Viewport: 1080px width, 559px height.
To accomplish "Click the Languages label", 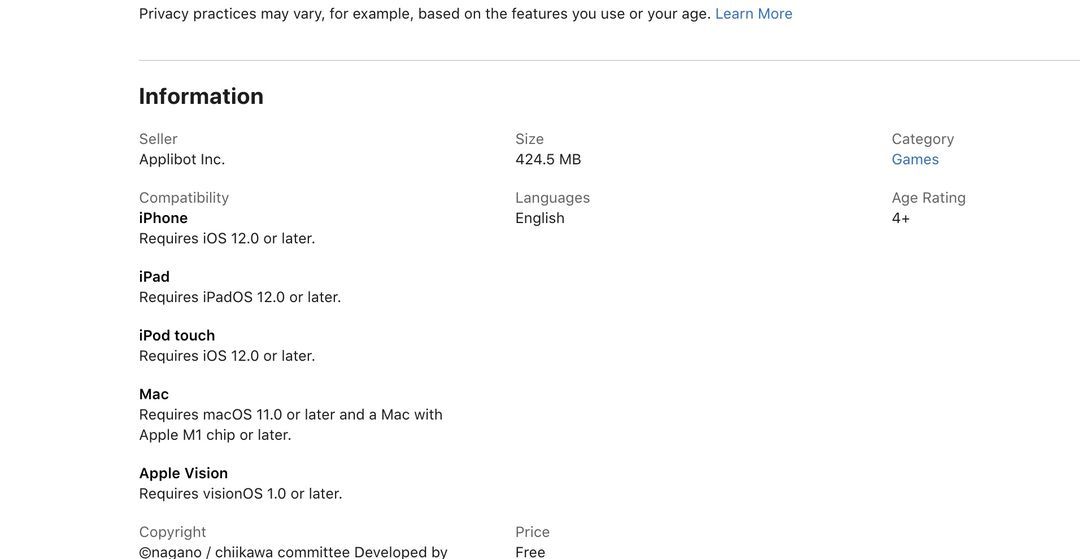I will pos(552,198).
